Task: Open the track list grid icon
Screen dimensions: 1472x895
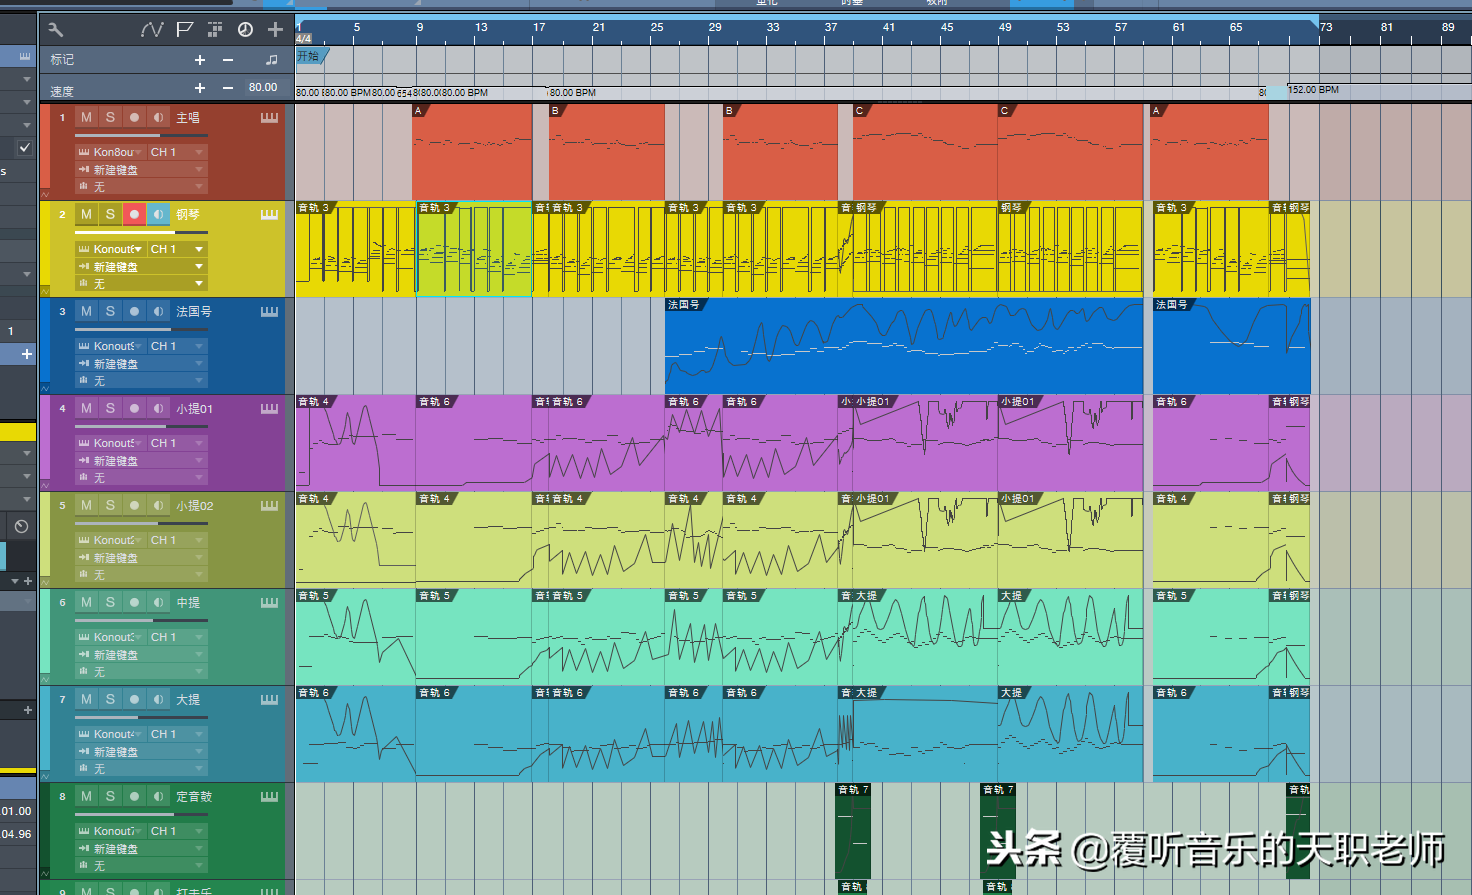Action: pyautogui.click(x=215, y=30)
